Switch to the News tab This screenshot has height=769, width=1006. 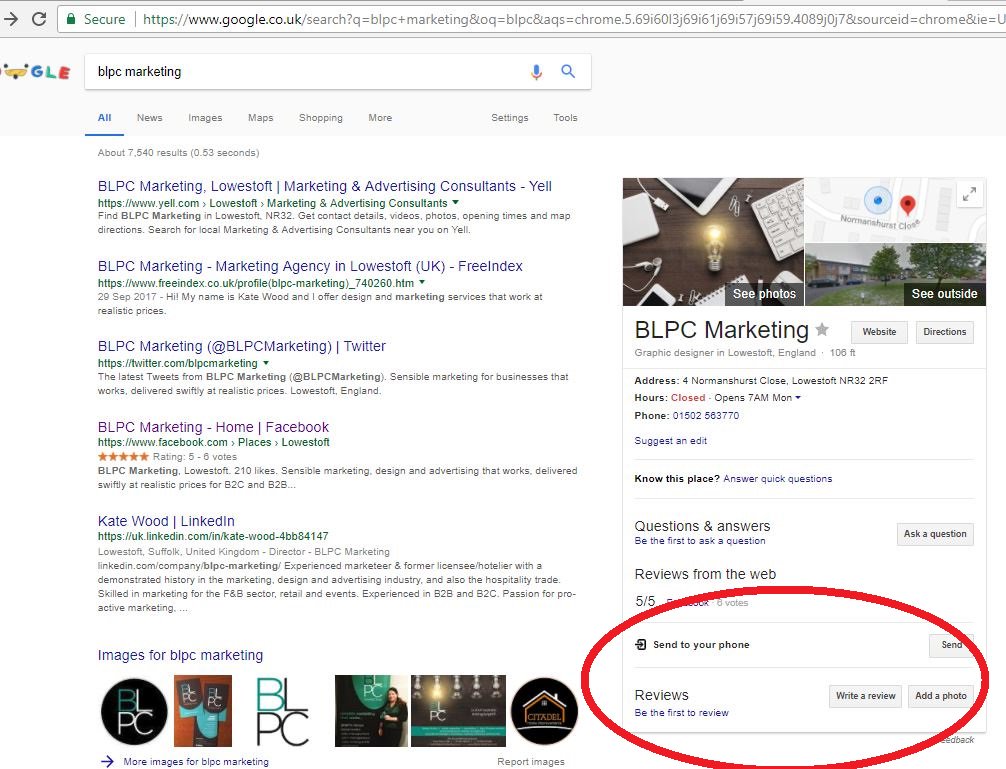pos(149,118)
